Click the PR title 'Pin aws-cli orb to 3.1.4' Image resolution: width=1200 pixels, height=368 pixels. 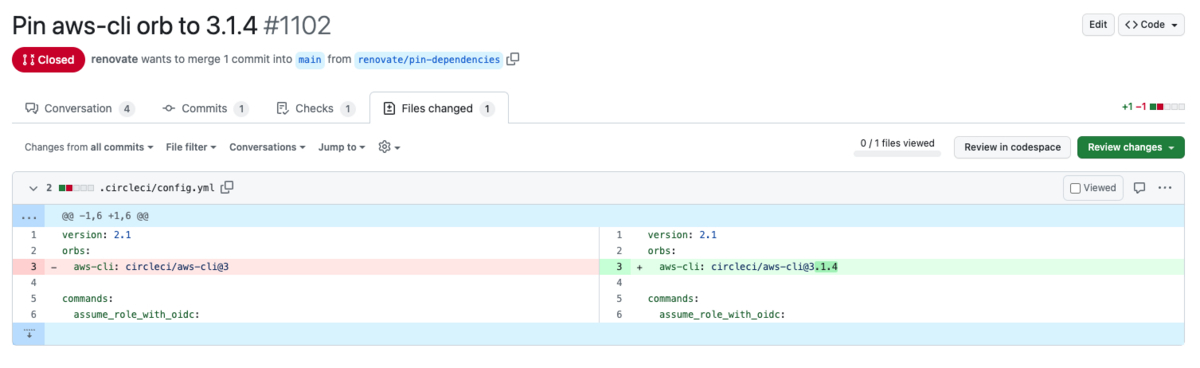point(135,25)
